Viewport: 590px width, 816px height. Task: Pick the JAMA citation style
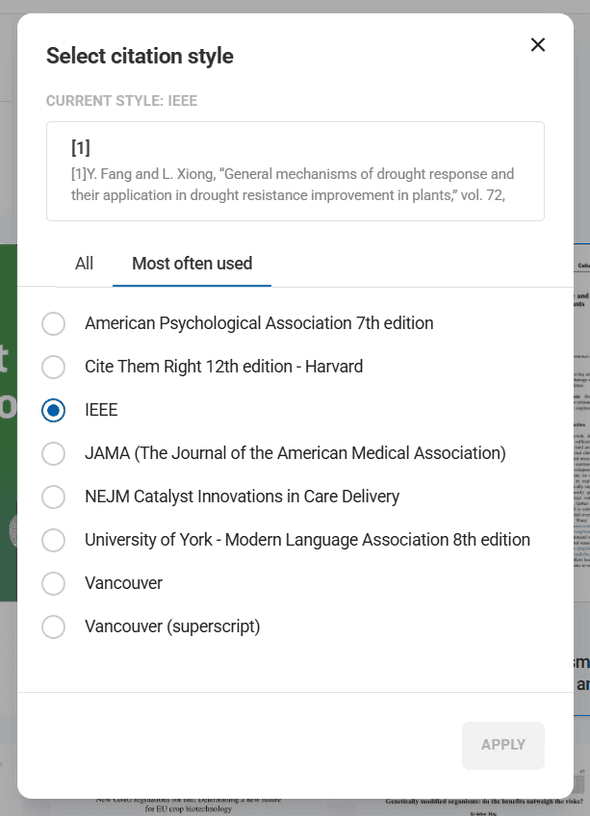[53, 453]
